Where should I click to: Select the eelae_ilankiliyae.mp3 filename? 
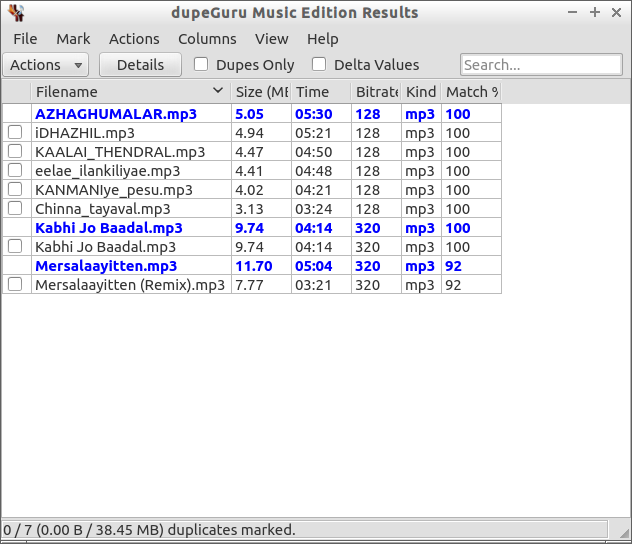point(108,171)
